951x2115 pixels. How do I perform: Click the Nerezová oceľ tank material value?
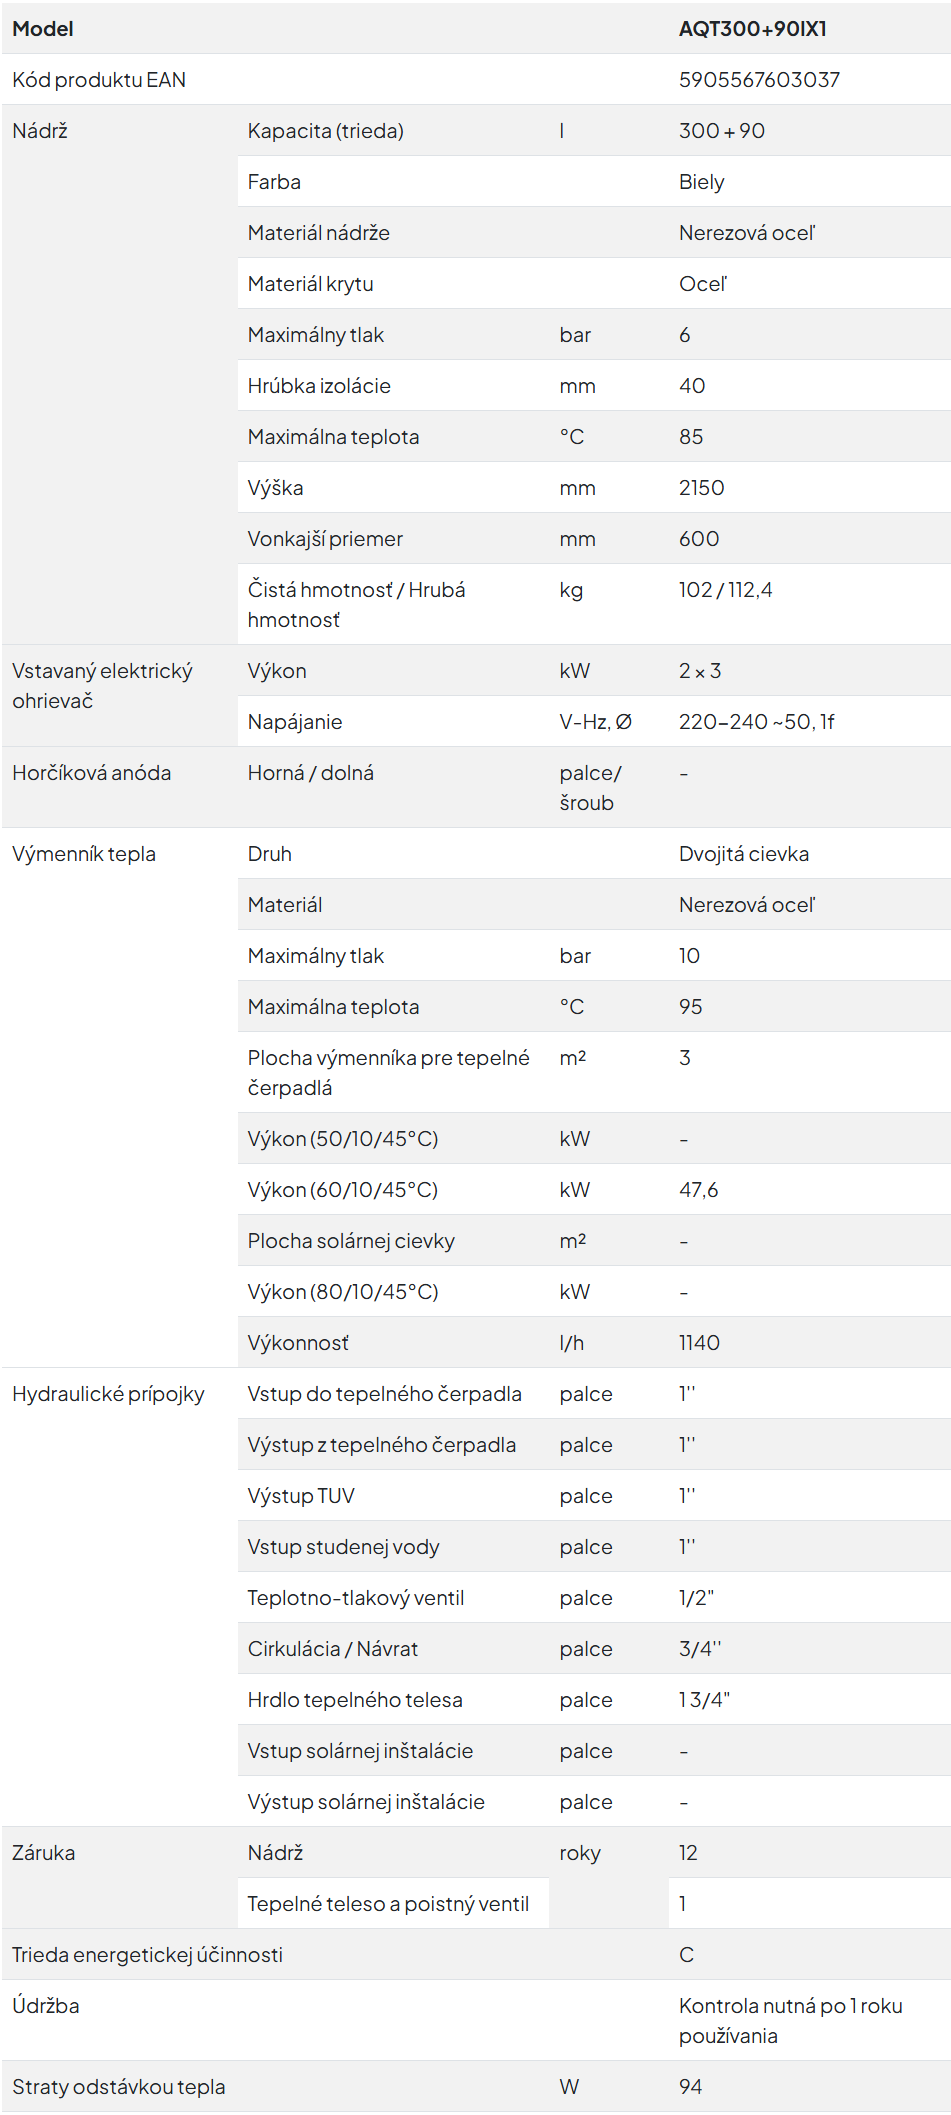(747, 233)
